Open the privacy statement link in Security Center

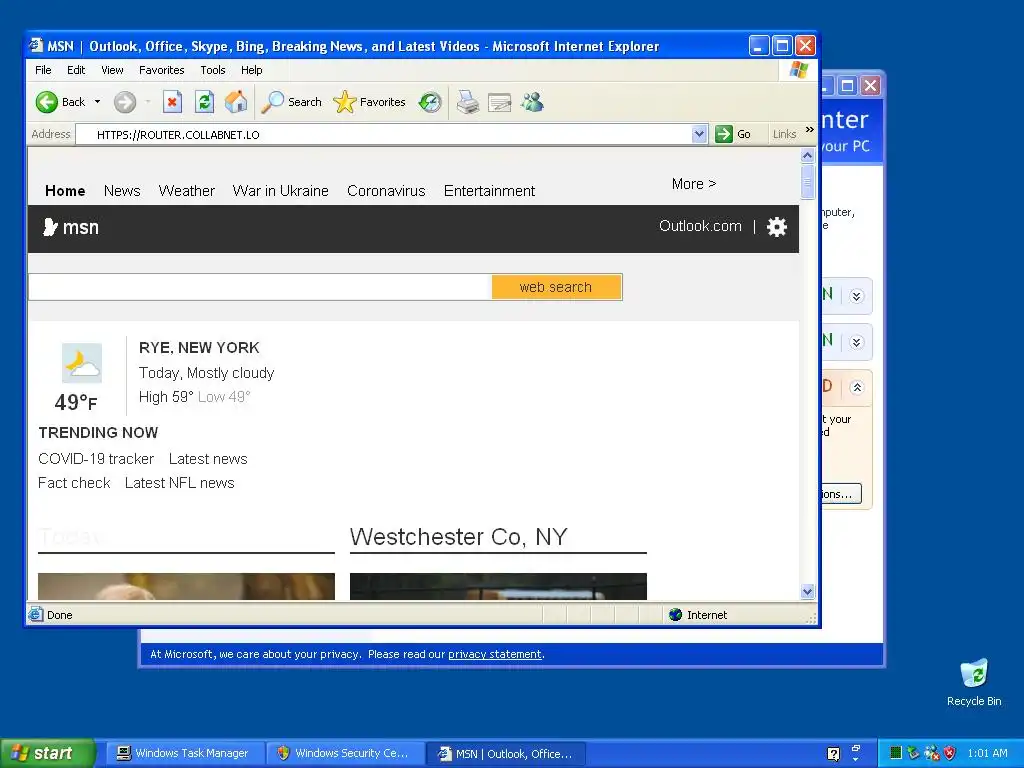494,654
